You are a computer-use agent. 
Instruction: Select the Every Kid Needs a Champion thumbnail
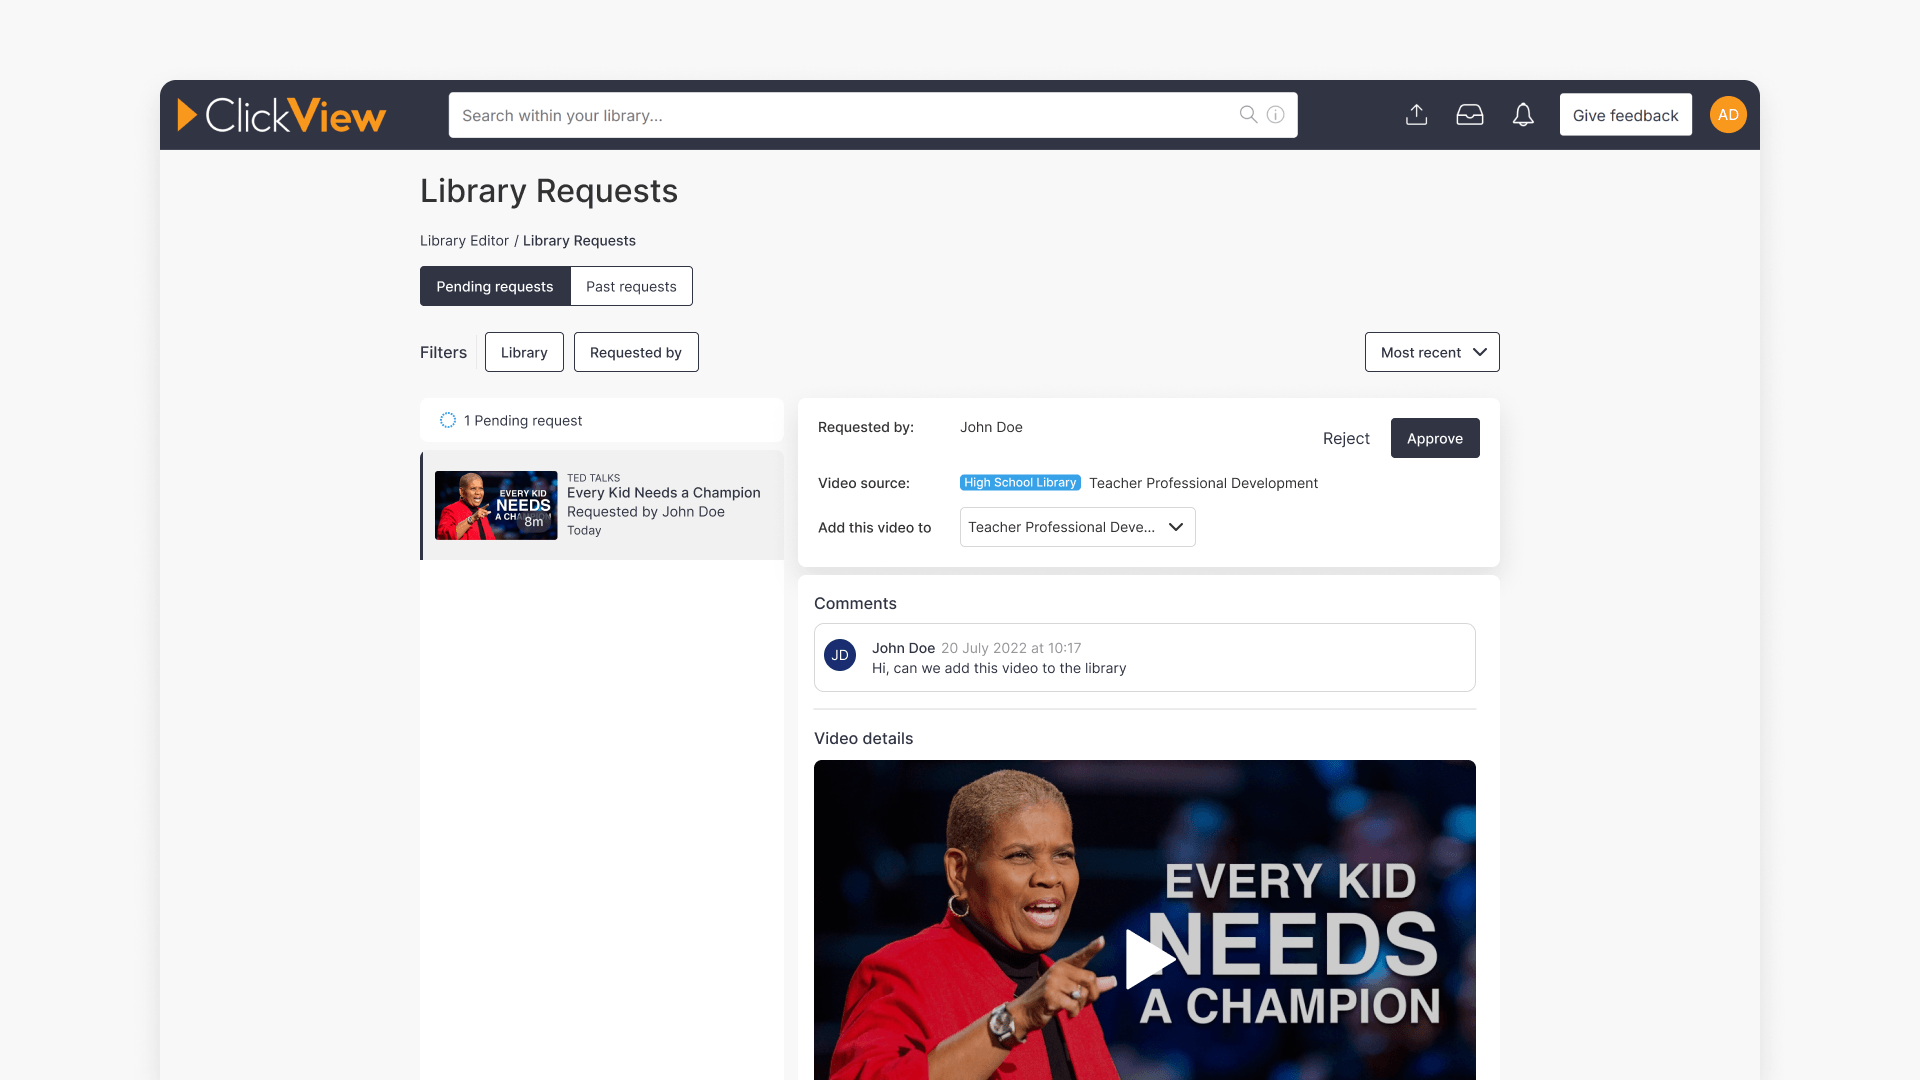point(496,505)
